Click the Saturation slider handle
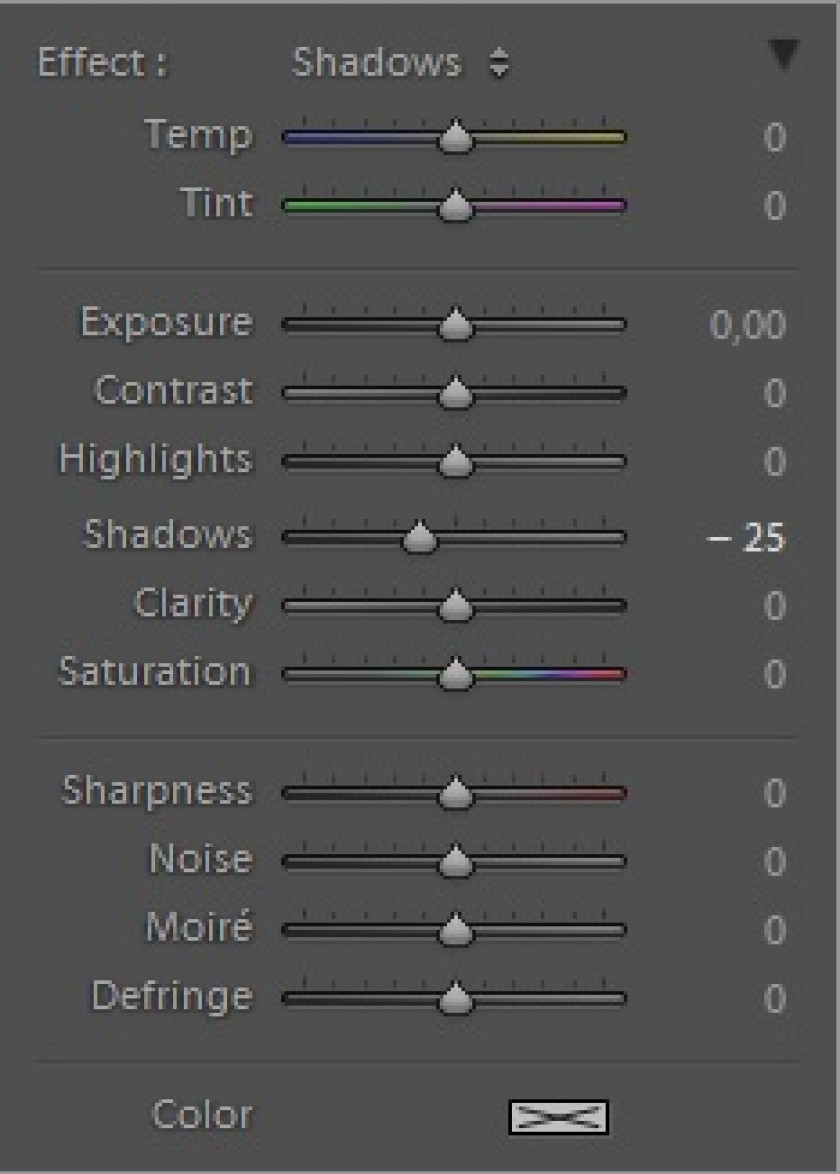Screen dimensions: 840x1174 [x=455, y=674]
